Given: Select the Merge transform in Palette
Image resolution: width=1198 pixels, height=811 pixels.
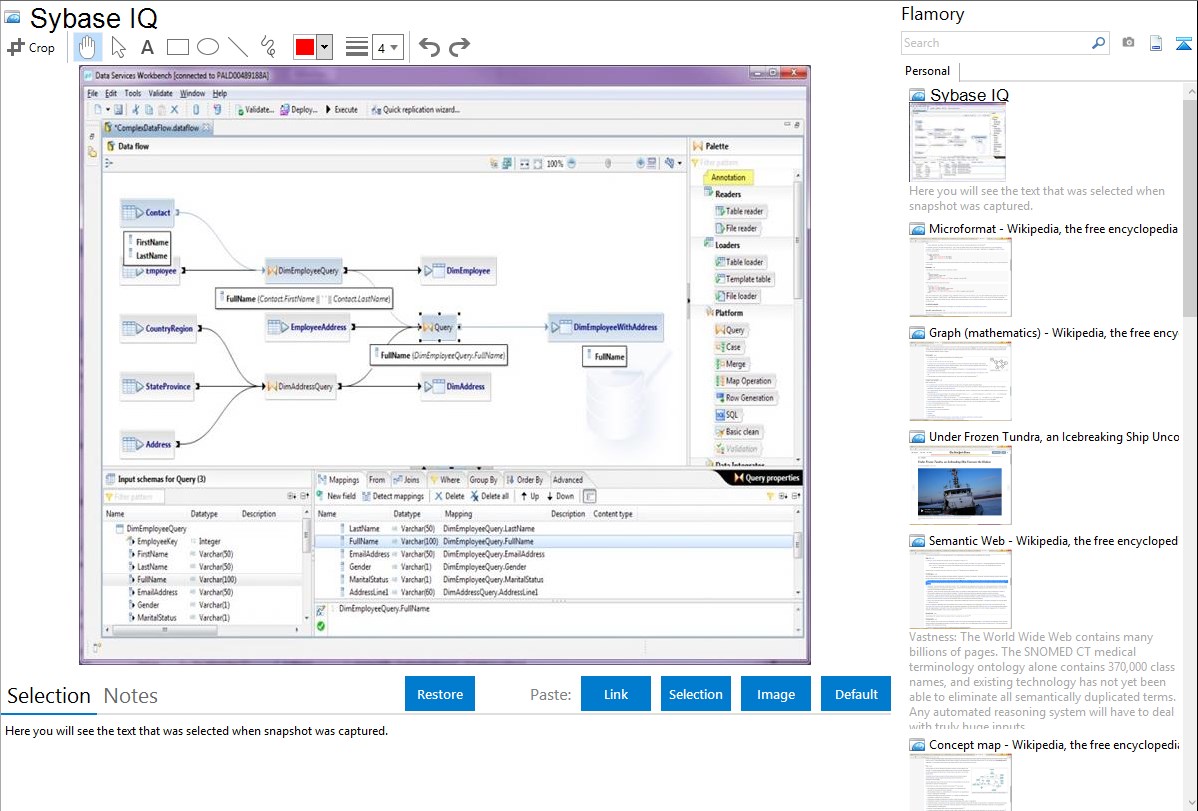Looking at the screenshot, I should 730,364.
